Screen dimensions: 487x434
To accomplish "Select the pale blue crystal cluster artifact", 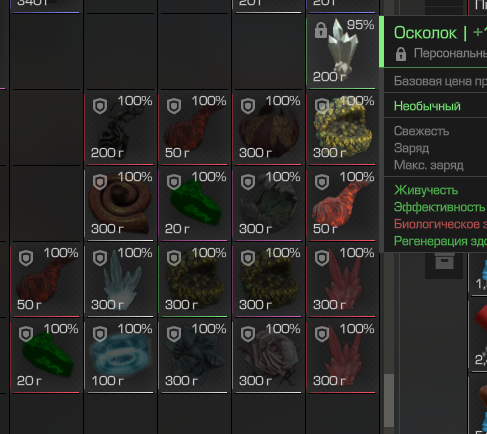I will pyautogui.click(x=120, y=279).
